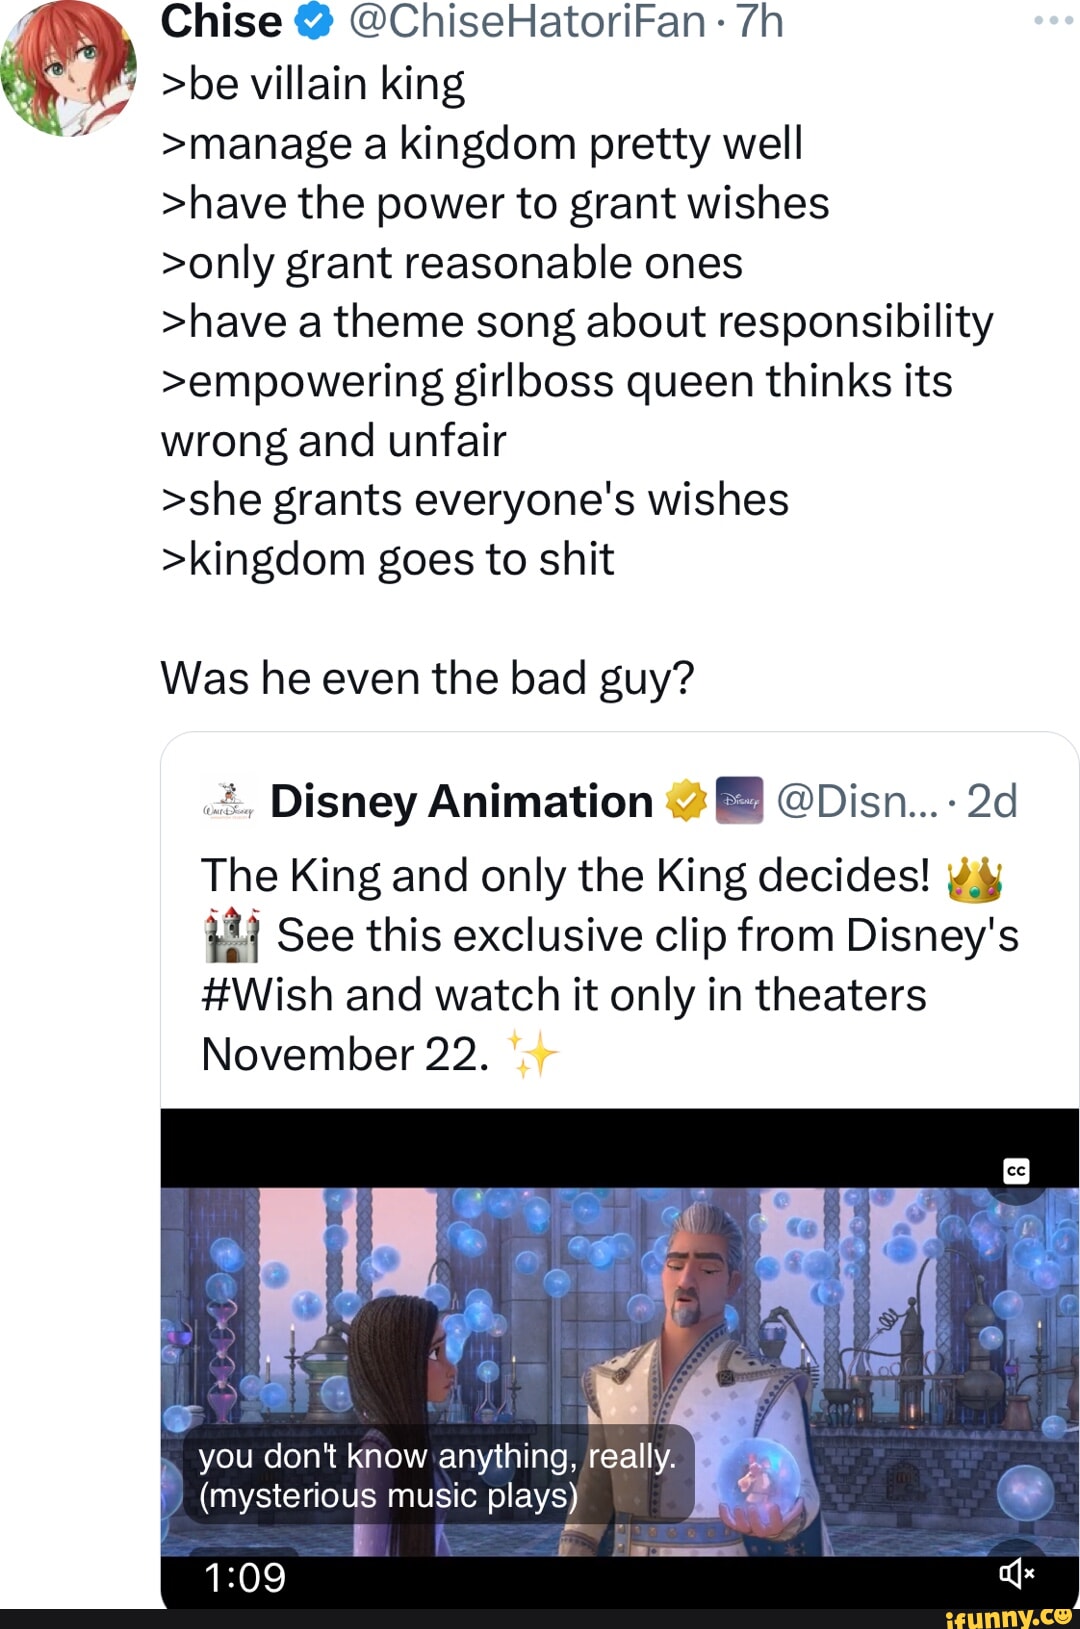Click the castle emoji in the quoted tweet

[x=232, y=936]
